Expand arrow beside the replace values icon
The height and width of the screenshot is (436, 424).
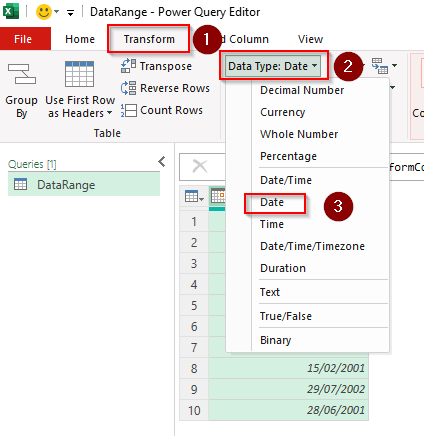395,65
